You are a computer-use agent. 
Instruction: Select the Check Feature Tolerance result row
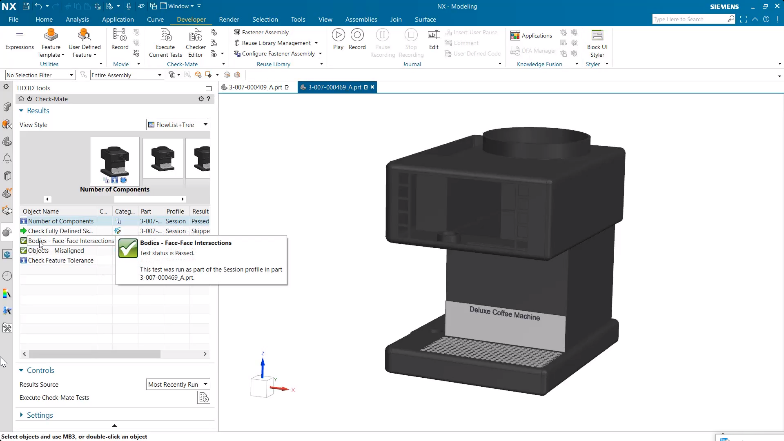coord(60,260)
